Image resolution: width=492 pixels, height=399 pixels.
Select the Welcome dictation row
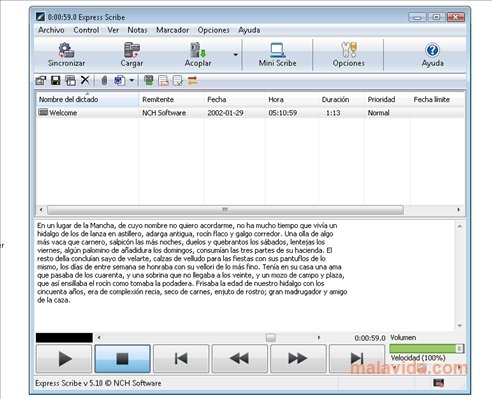pyautogui.click(x=250, y=113)
